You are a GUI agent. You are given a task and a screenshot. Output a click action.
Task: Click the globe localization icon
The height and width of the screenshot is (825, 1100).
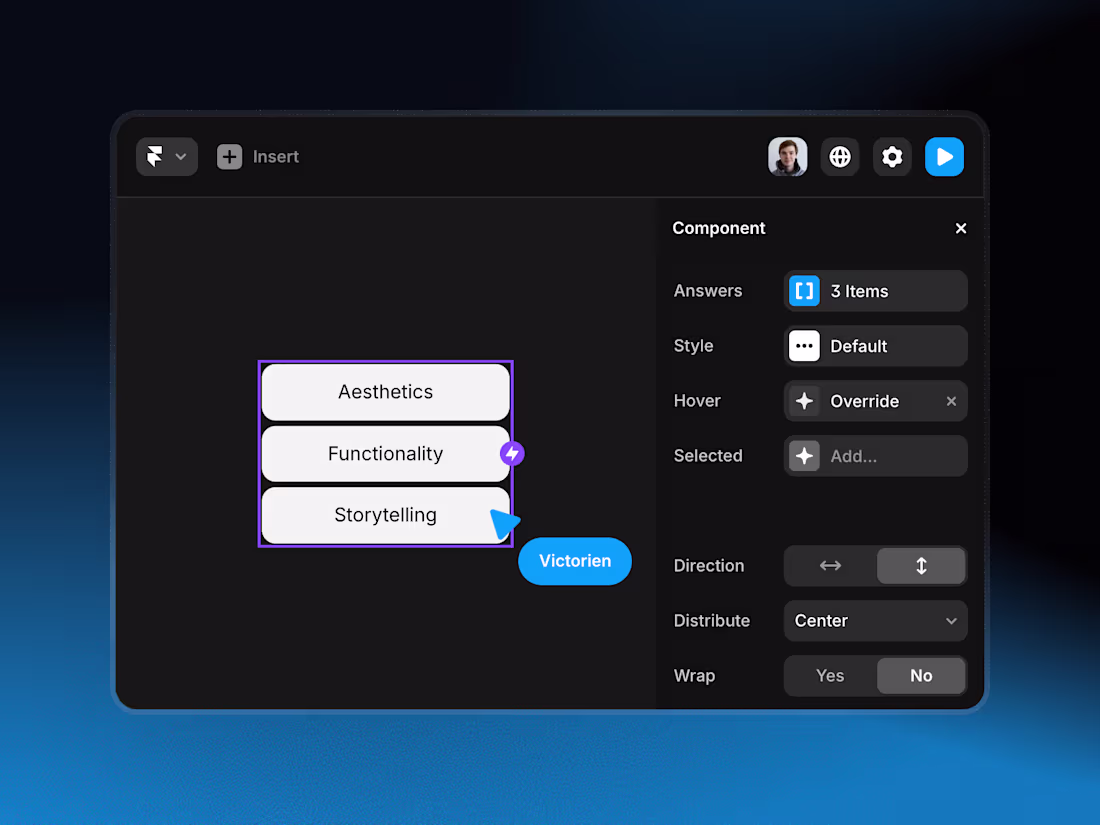pyautogui.click(x=840, y=156)
